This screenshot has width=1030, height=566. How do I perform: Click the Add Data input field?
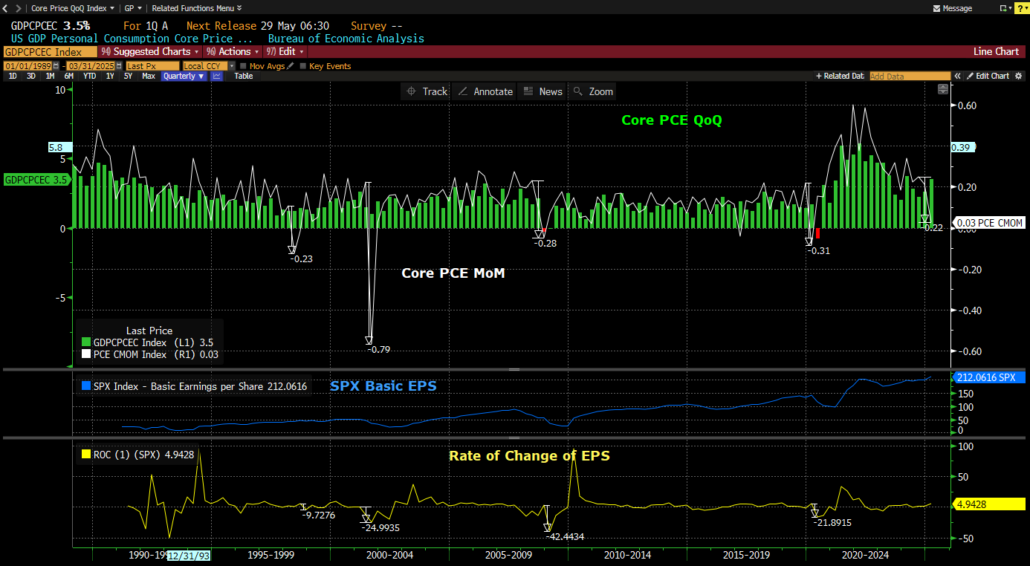click(x=910, y=76)
